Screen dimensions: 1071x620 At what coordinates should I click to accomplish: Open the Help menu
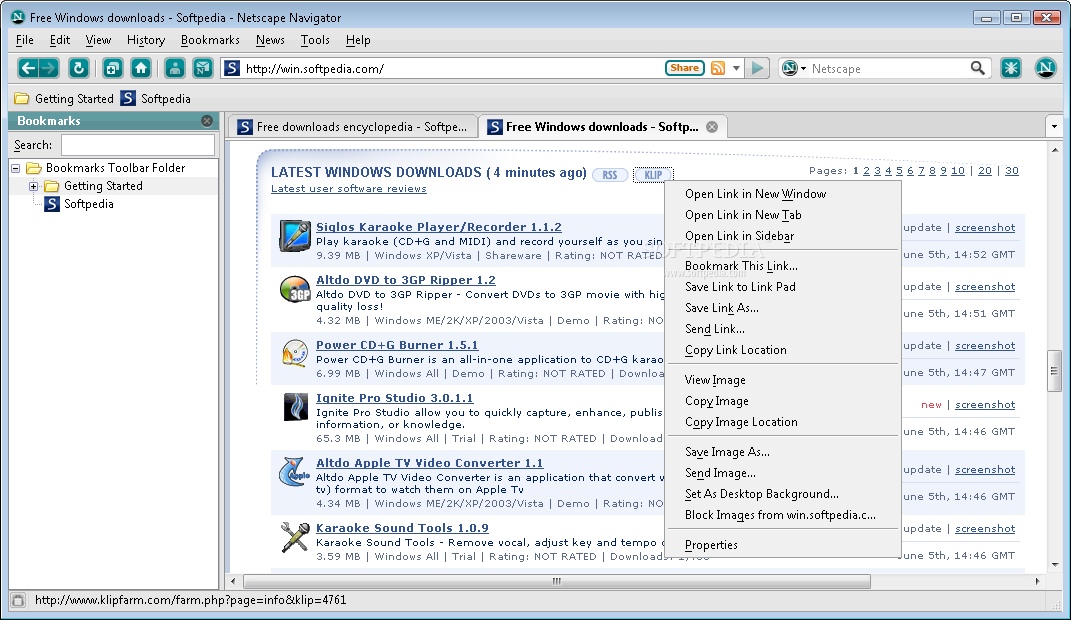pos(358,40)
